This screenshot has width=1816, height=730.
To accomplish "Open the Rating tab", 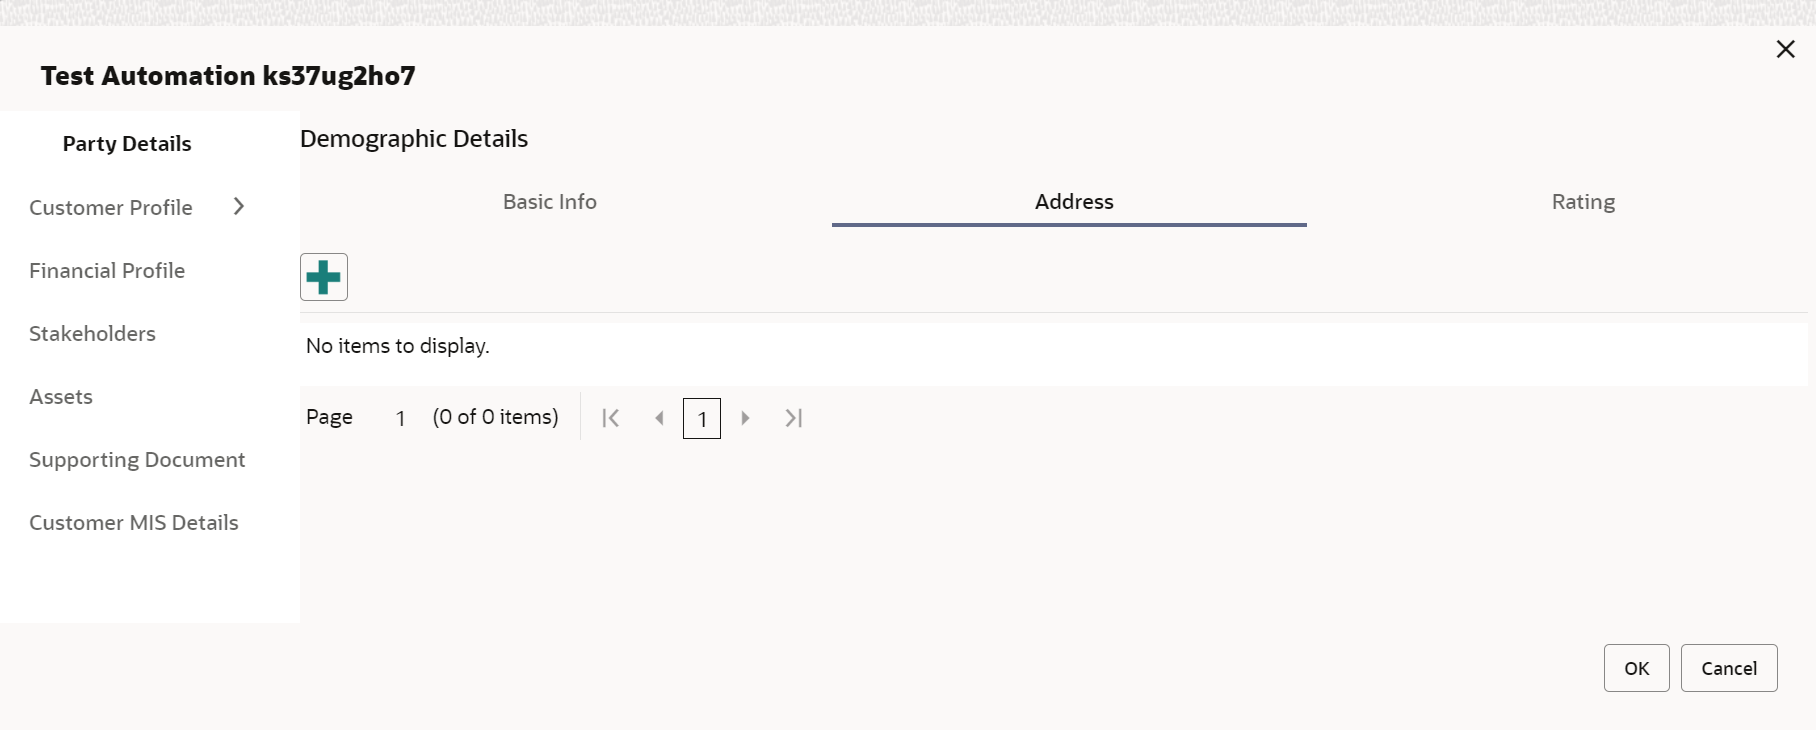I will pos(1583,202).
